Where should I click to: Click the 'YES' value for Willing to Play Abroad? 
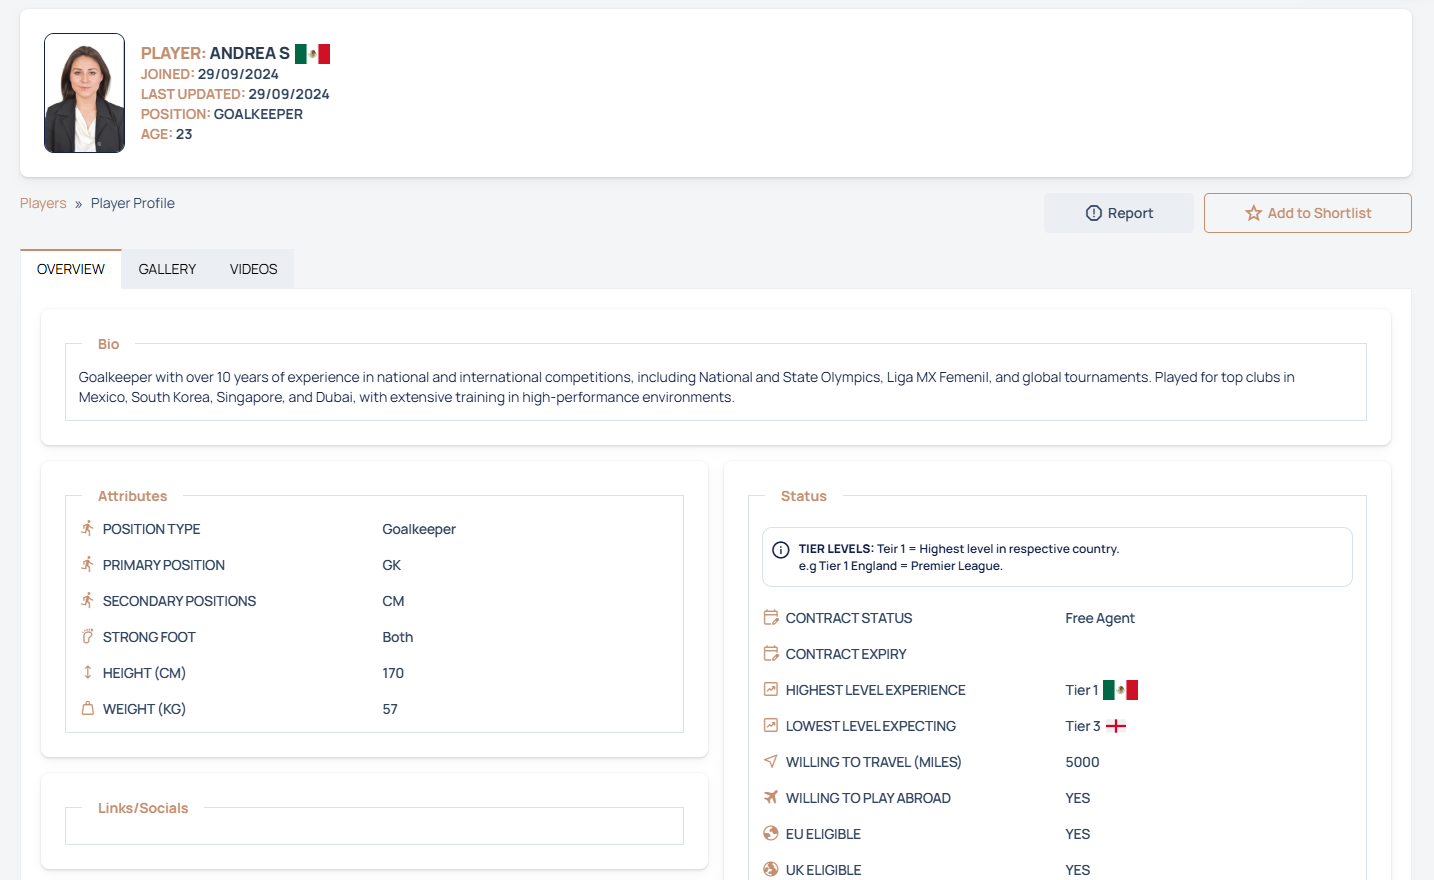[1078, 798]
